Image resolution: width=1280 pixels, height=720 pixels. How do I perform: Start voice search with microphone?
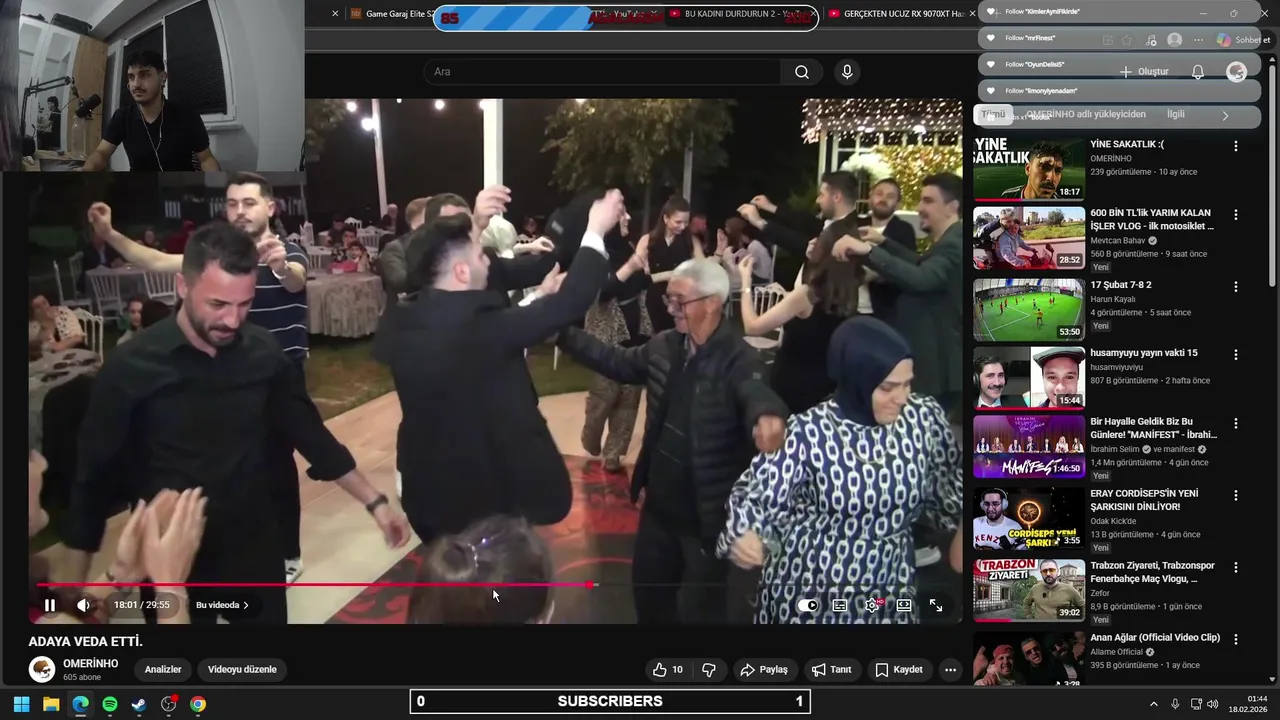pos(847,72)
